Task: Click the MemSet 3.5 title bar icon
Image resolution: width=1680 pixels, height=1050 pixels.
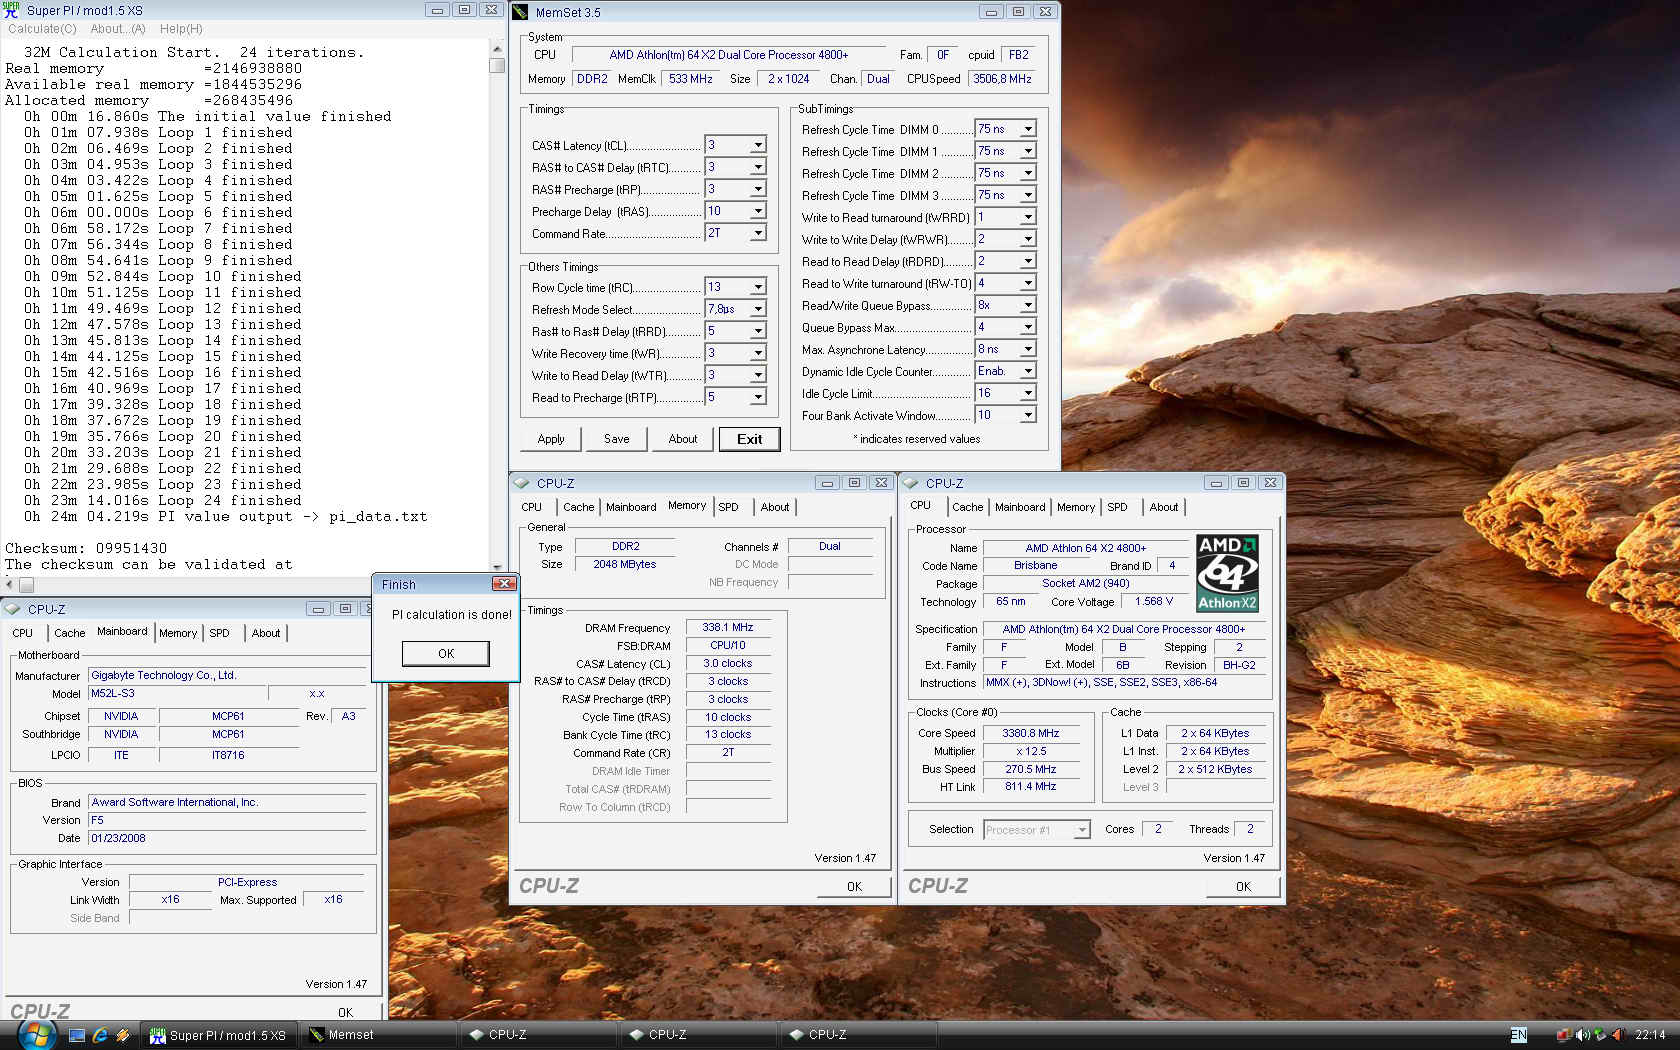Action: pyautogui.click(x=521, y=12)
